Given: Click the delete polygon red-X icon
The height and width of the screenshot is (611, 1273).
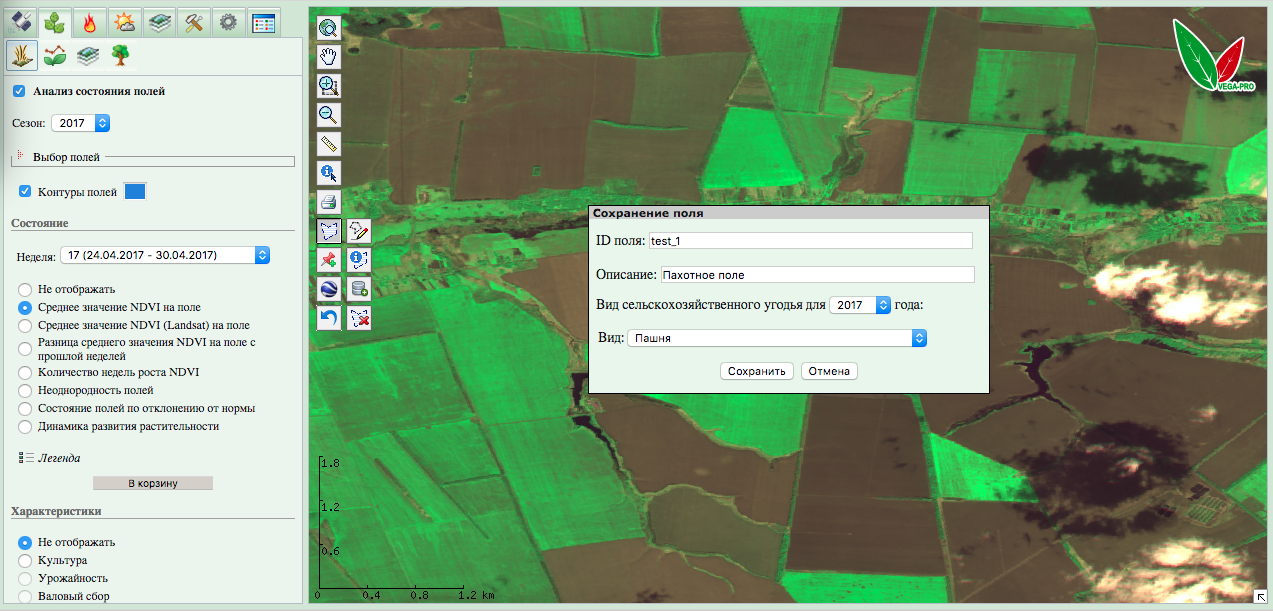Looking at the screenshot, I should coord(359,318).
